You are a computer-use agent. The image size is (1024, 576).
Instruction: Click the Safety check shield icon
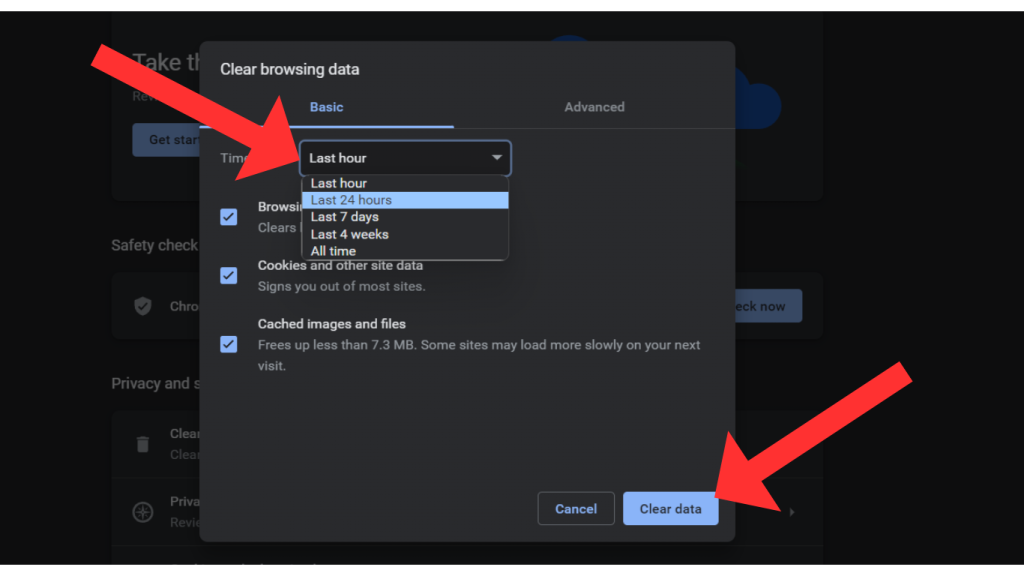tap(143, 306)
